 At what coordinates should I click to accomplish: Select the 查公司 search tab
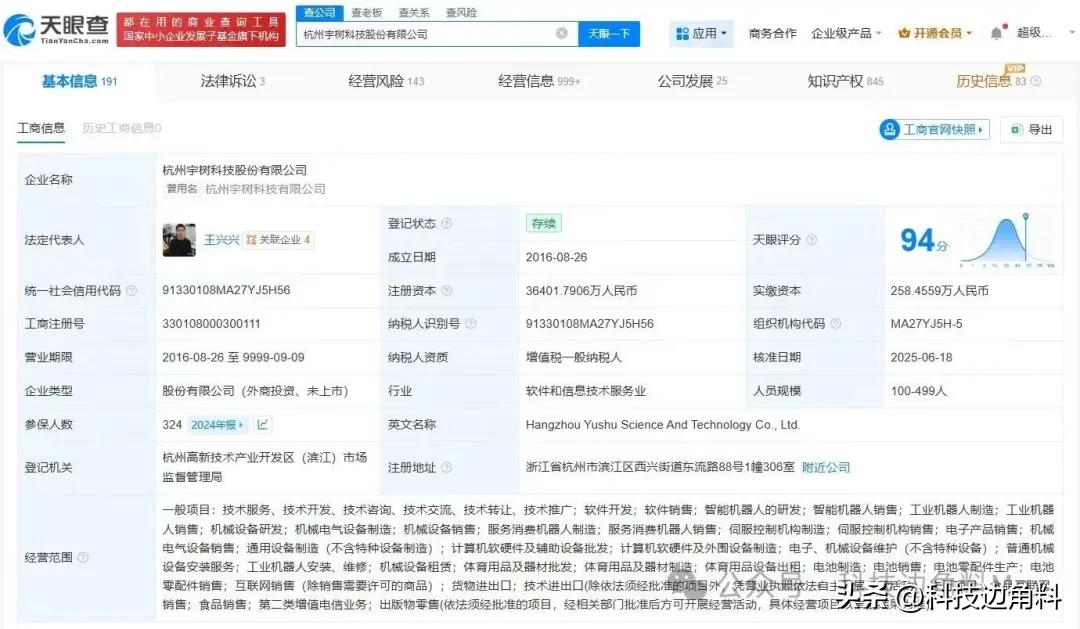click(x=320, y=12)
